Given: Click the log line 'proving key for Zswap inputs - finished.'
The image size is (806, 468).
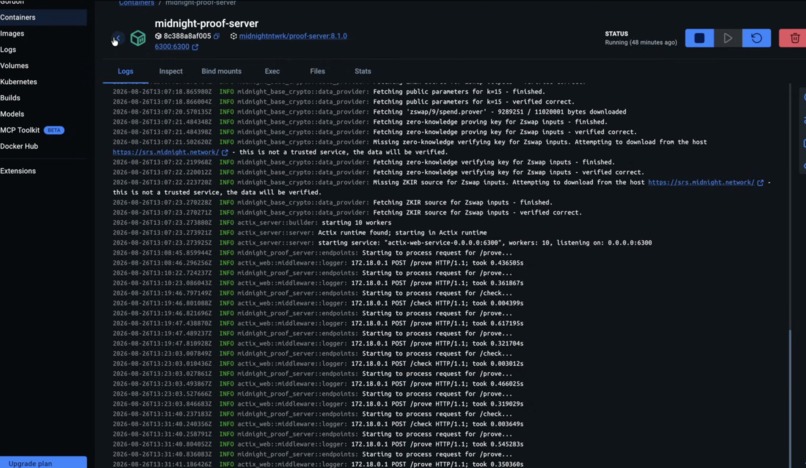Looking at the screenshot, I should [360, 122].
